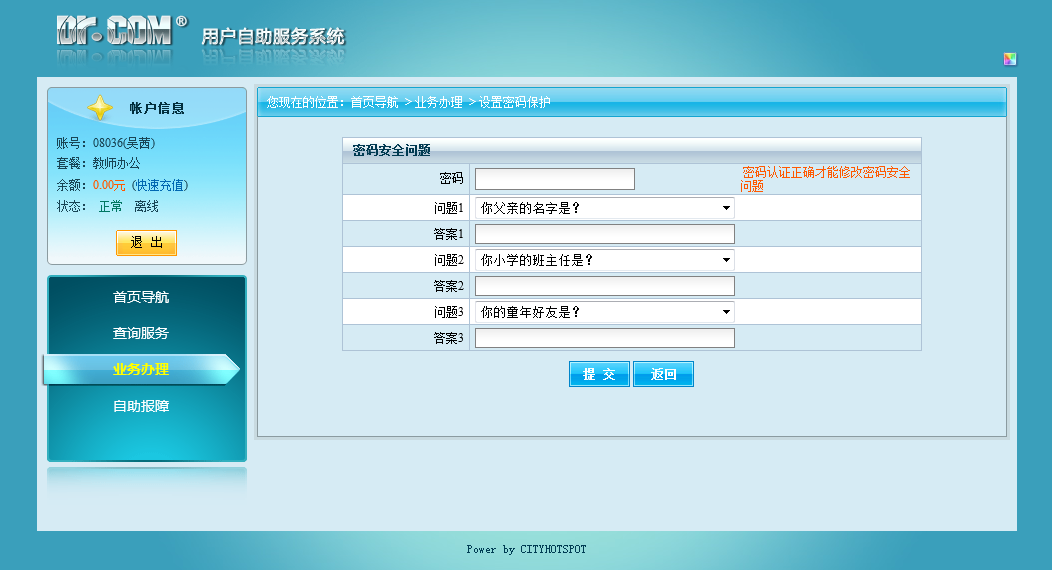Image resolution: width=1052 pixels, height=570 pixels.
Task: Open 首页导航 in the sidebar menu
Action: (141, 298)
